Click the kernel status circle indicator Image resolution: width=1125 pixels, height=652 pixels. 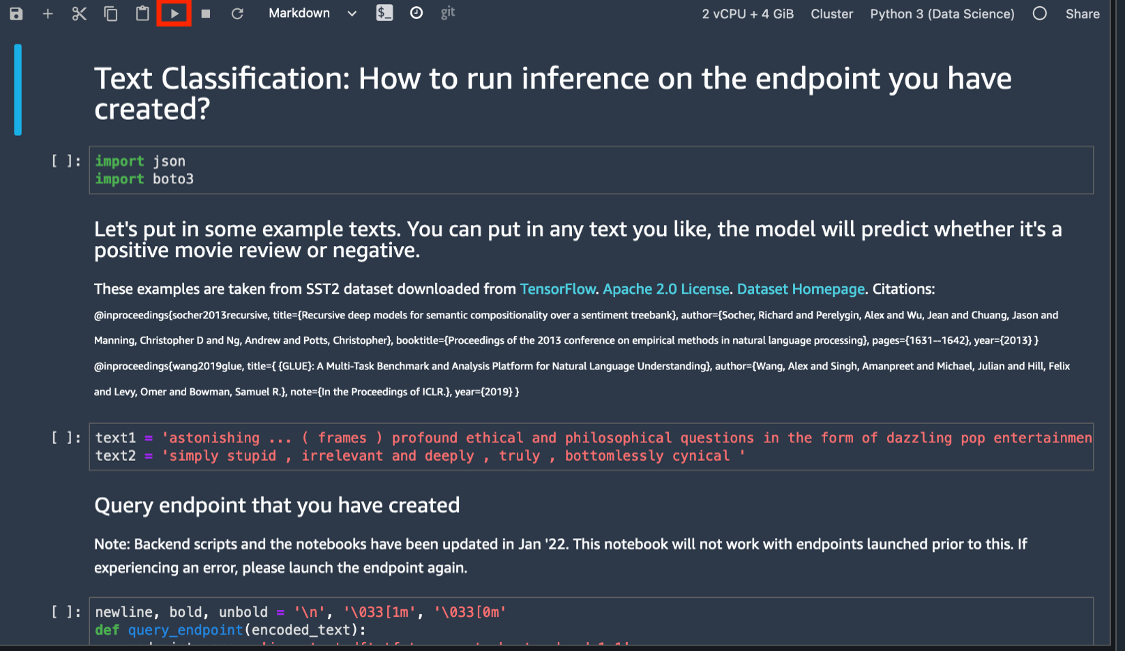click(1040, 13)
